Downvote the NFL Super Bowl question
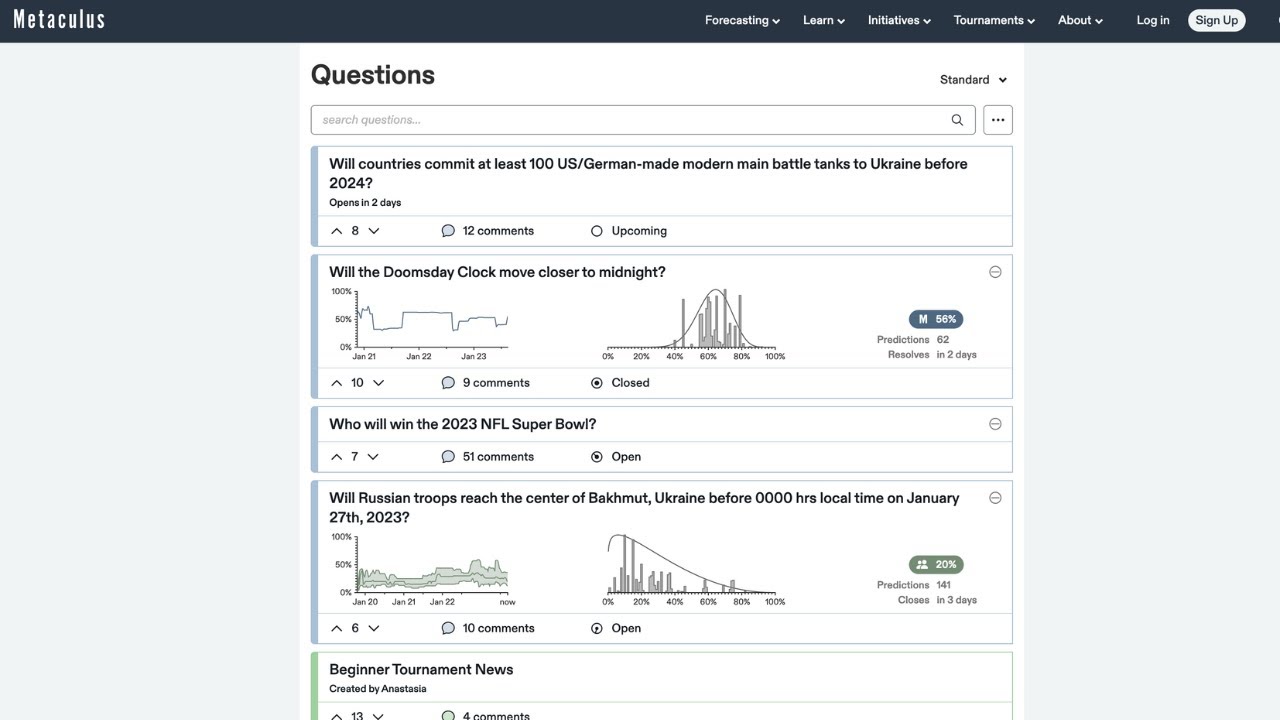This screenshot has height=720, width=1280. coord(373,457)
